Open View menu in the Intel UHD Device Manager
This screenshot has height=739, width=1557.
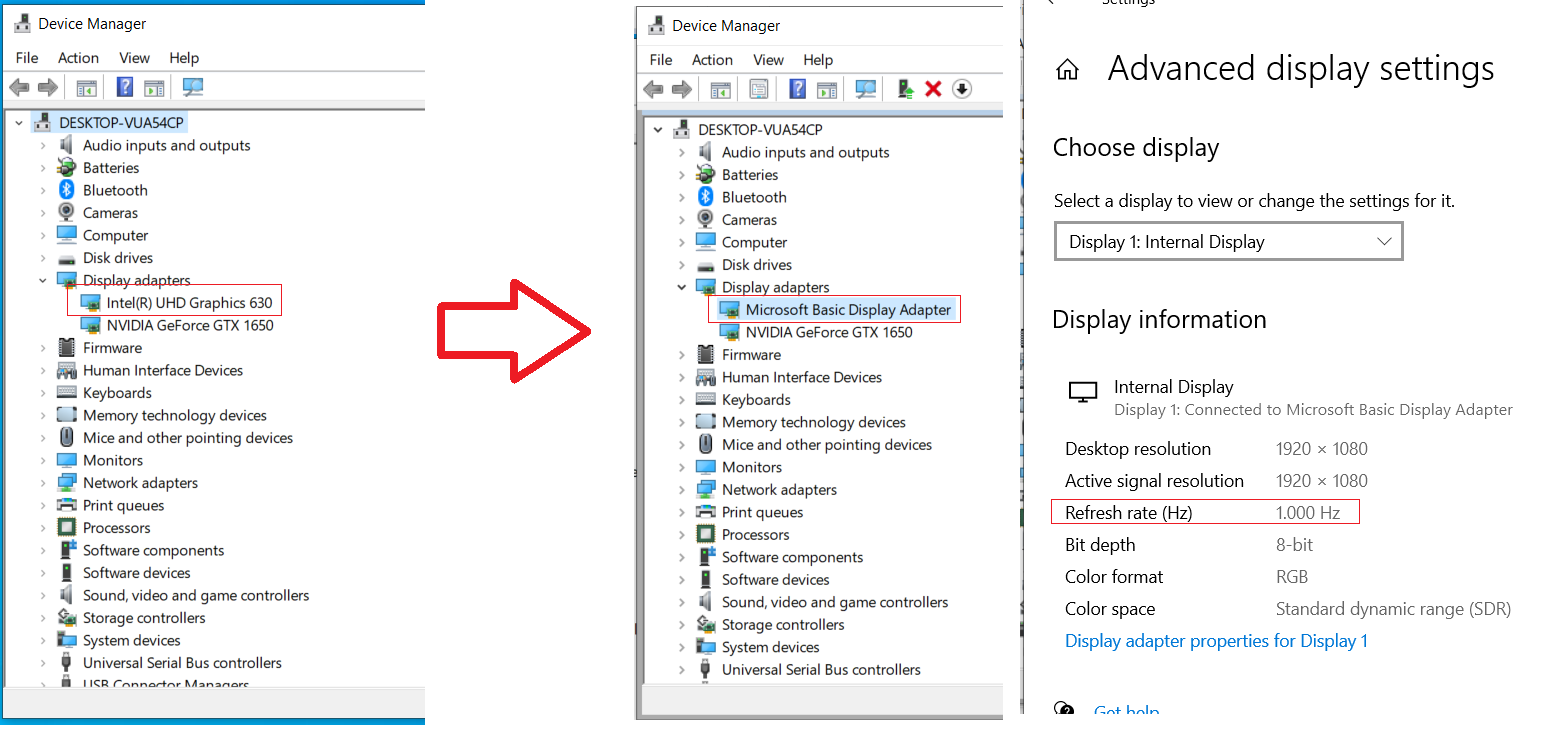click(x=134, y=58)
